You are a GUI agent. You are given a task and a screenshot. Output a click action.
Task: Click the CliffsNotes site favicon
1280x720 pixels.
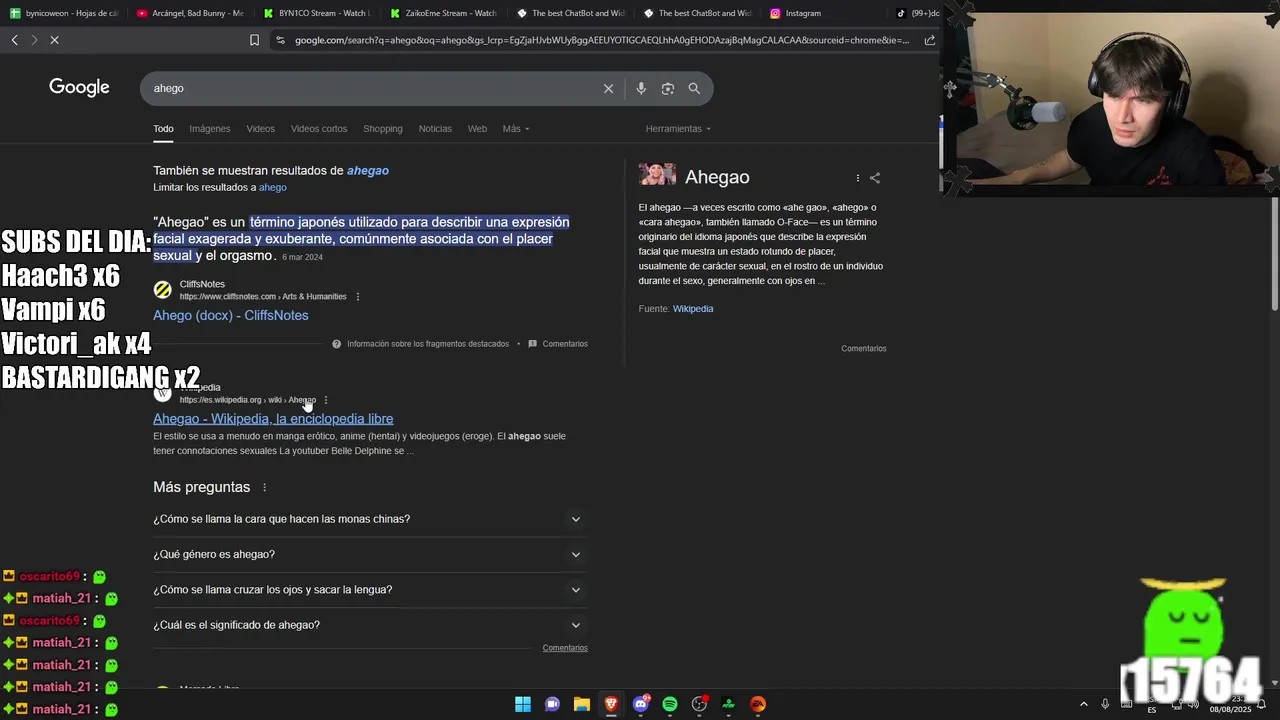click(x=162, y=290)
